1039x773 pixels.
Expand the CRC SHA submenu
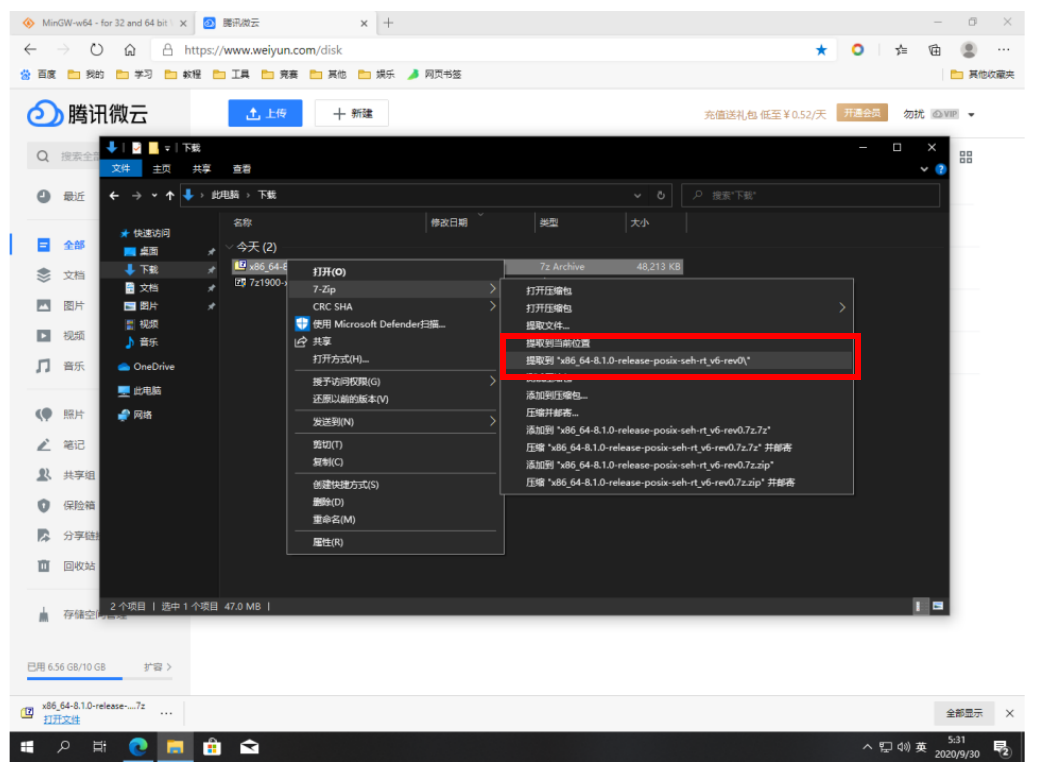click(x=394, y=307)
